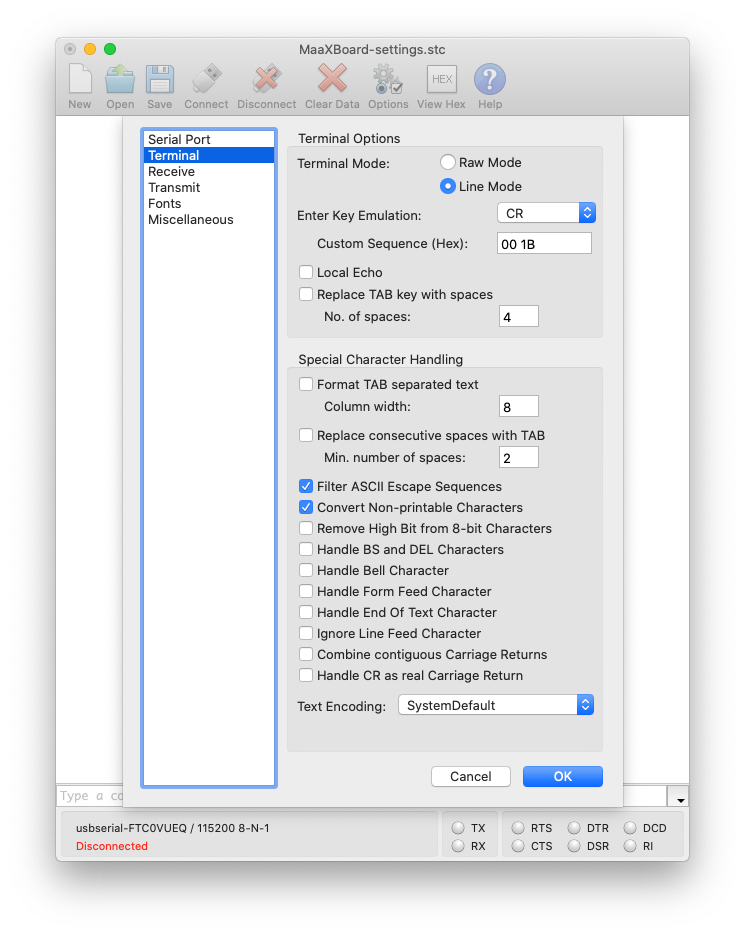Enable Format TAB separated text
Screen dimensions: 745x935
[x=306, y=384]
